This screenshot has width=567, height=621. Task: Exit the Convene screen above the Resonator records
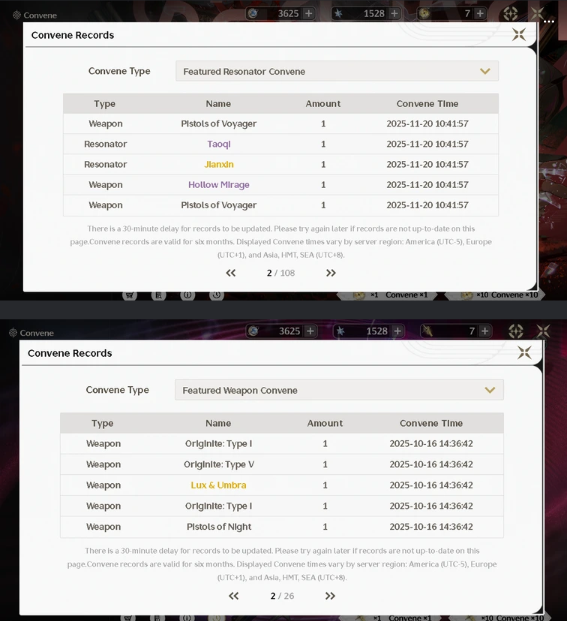(537, 13)
